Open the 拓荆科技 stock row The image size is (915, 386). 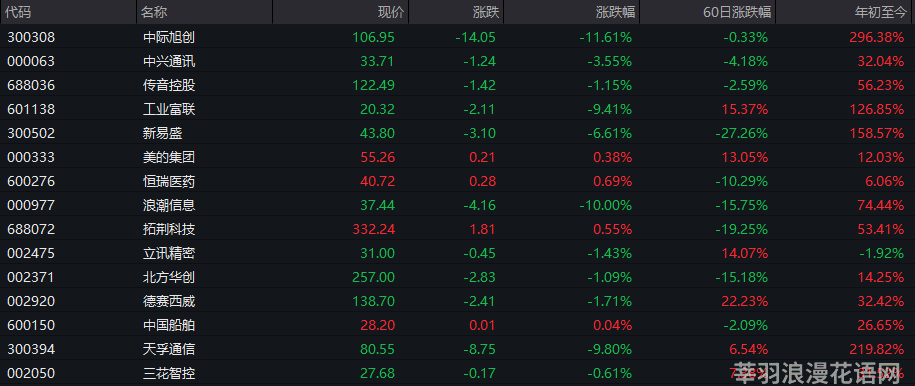pyautogui.click(x=458, y=229)
